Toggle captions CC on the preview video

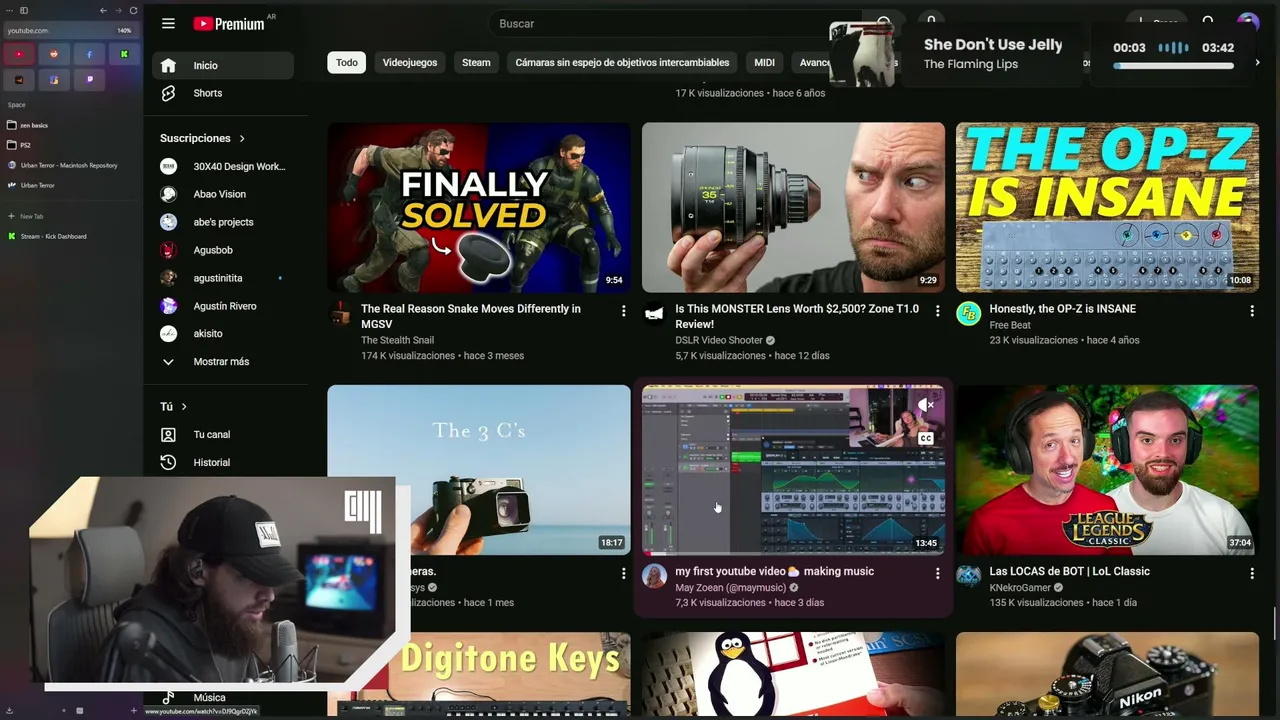pyautogui.click(x=926, y=438)
